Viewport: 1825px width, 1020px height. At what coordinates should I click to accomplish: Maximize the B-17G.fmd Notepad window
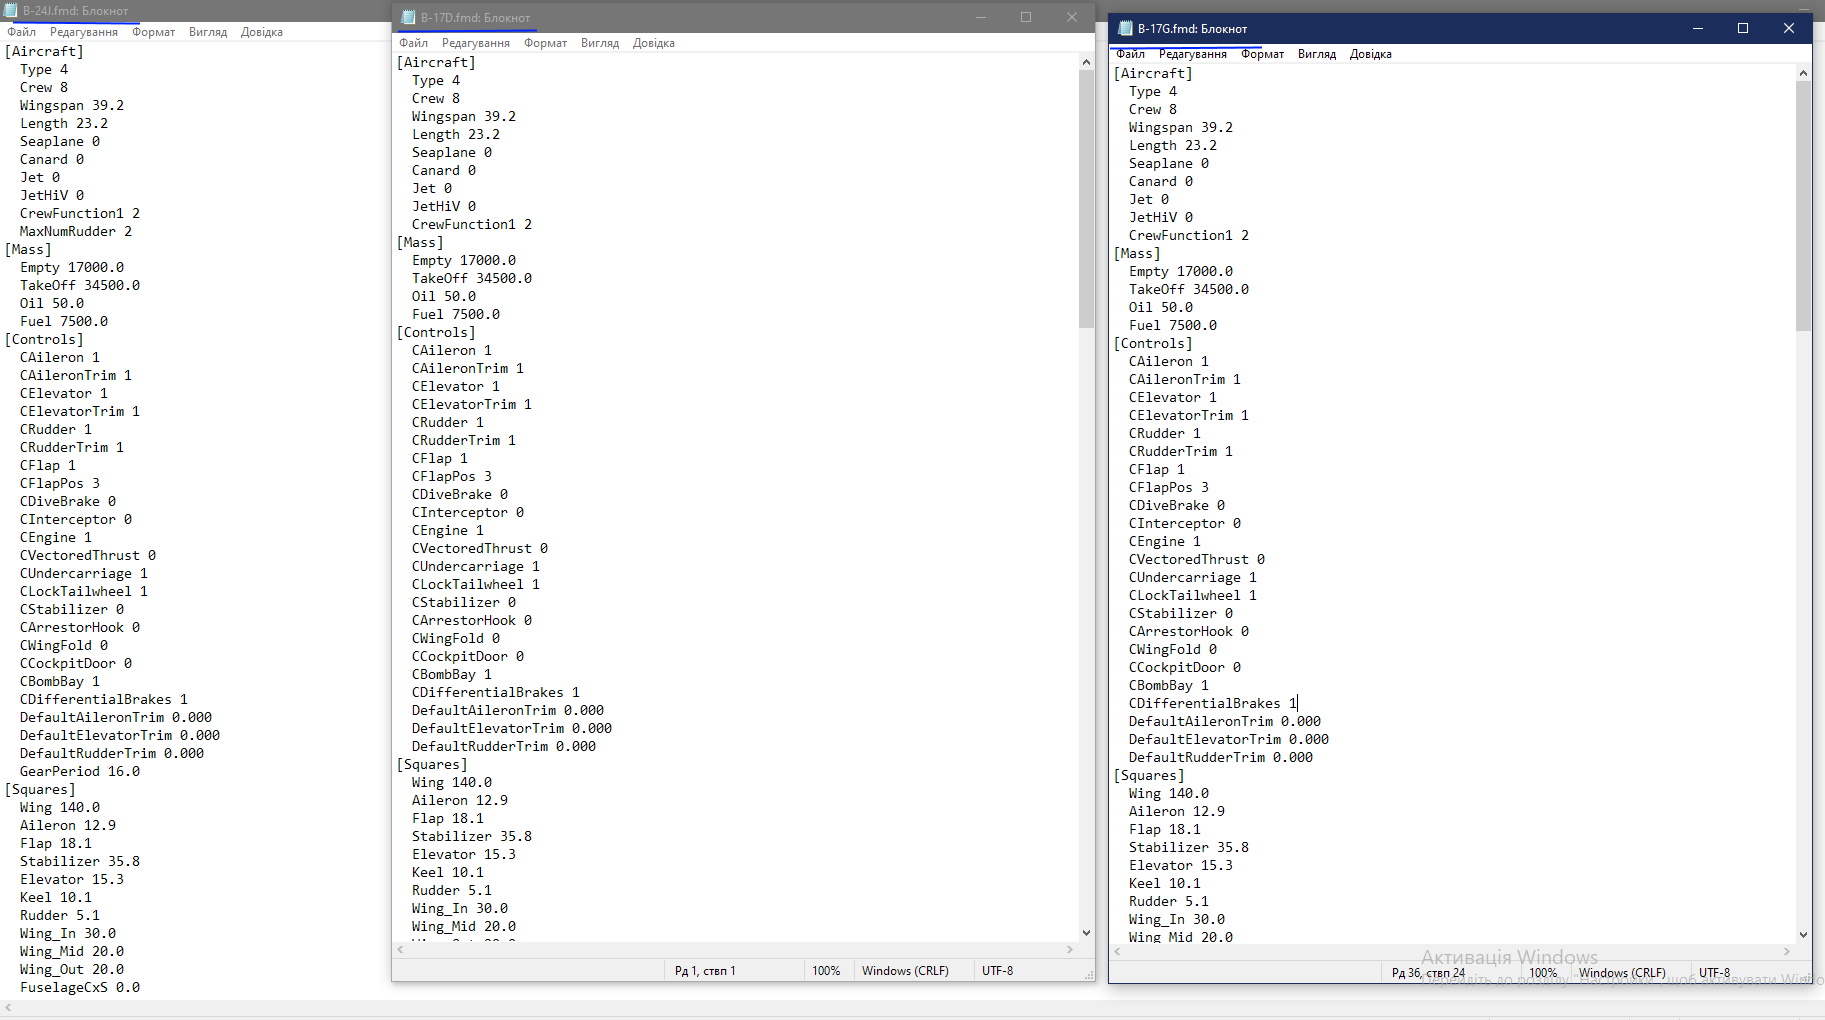click(1743, 28)
